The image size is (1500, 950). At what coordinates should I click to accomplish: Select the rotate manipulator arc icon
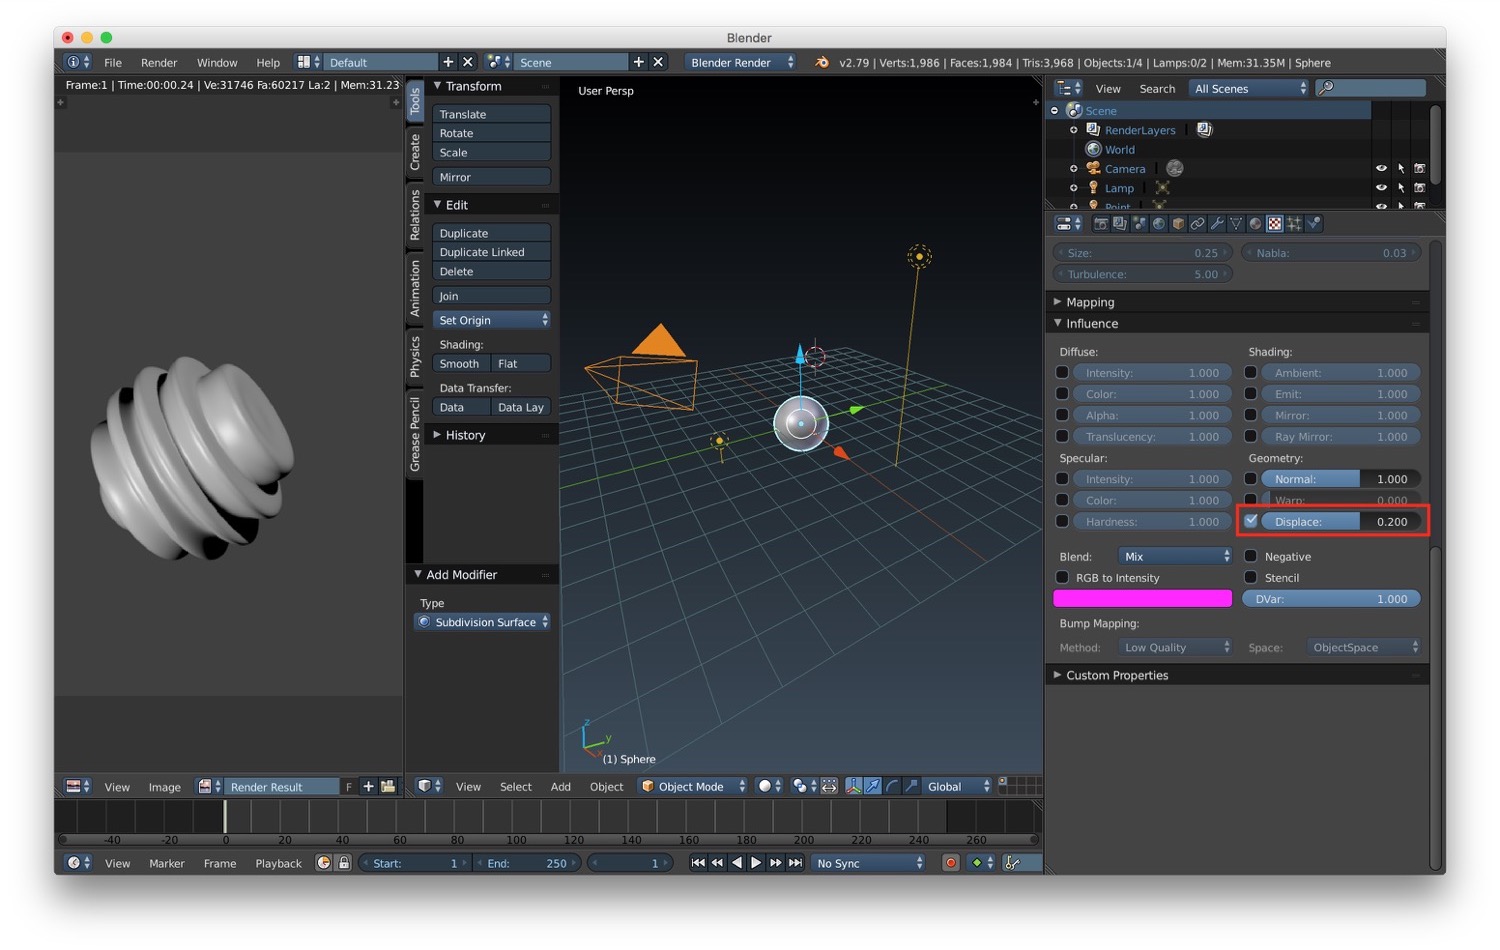(x=892, y=786)
